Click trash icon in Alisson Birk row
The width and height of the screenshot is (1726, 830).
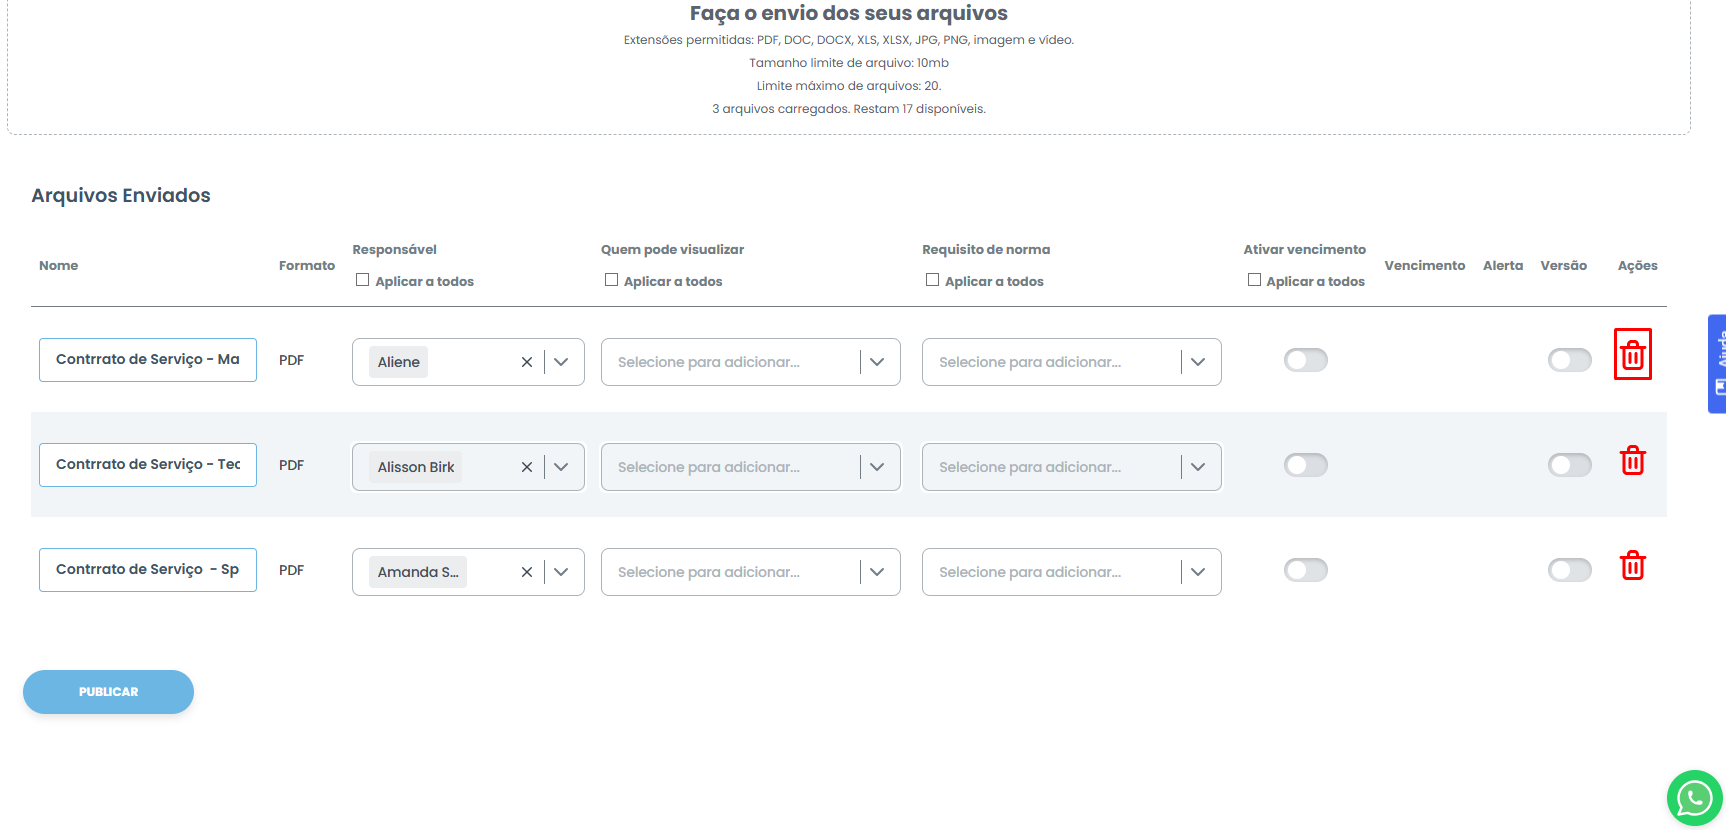(x=1632, y=461)
